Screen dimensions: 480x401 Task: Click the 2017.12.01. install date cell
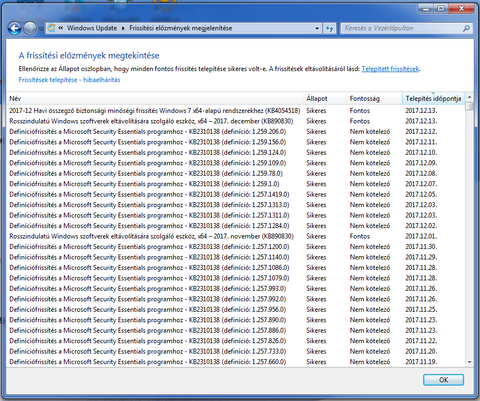click(x=421, y=236)
